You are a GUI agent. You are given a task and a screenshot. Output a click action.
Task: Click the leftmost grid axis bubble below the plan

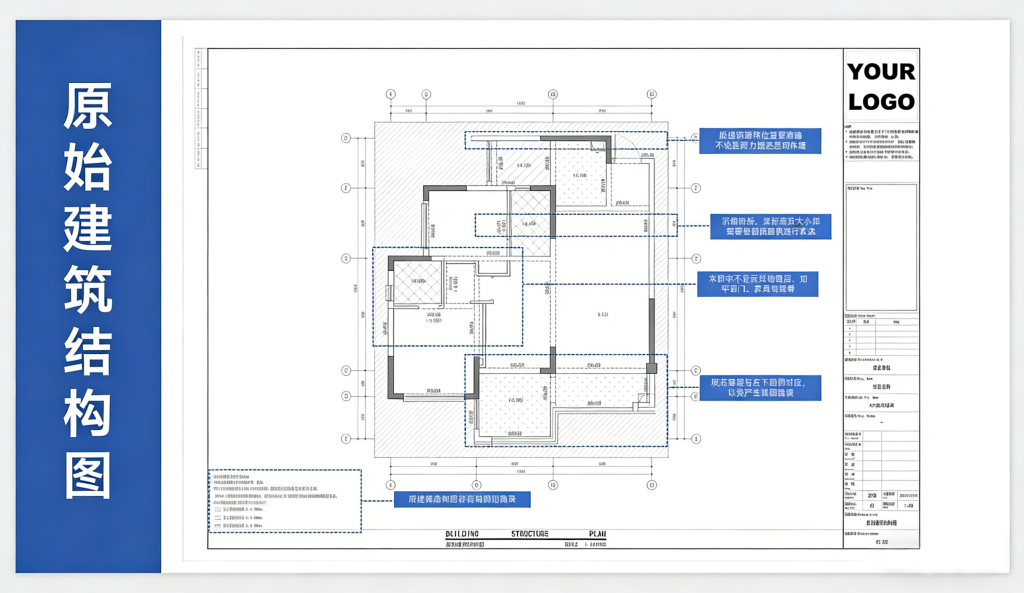point(389,484)
